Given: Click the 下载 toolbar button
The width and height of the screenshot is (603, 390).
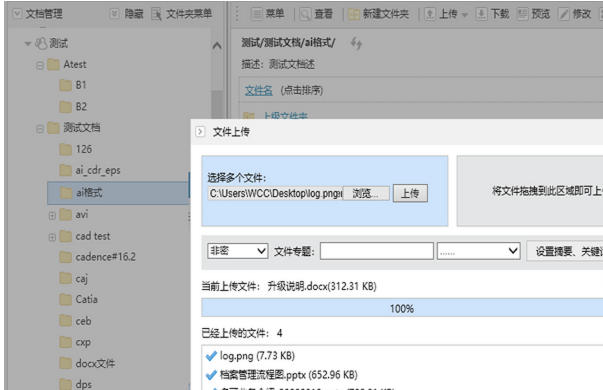Looking at the screenshot, I should click(493, 14).
